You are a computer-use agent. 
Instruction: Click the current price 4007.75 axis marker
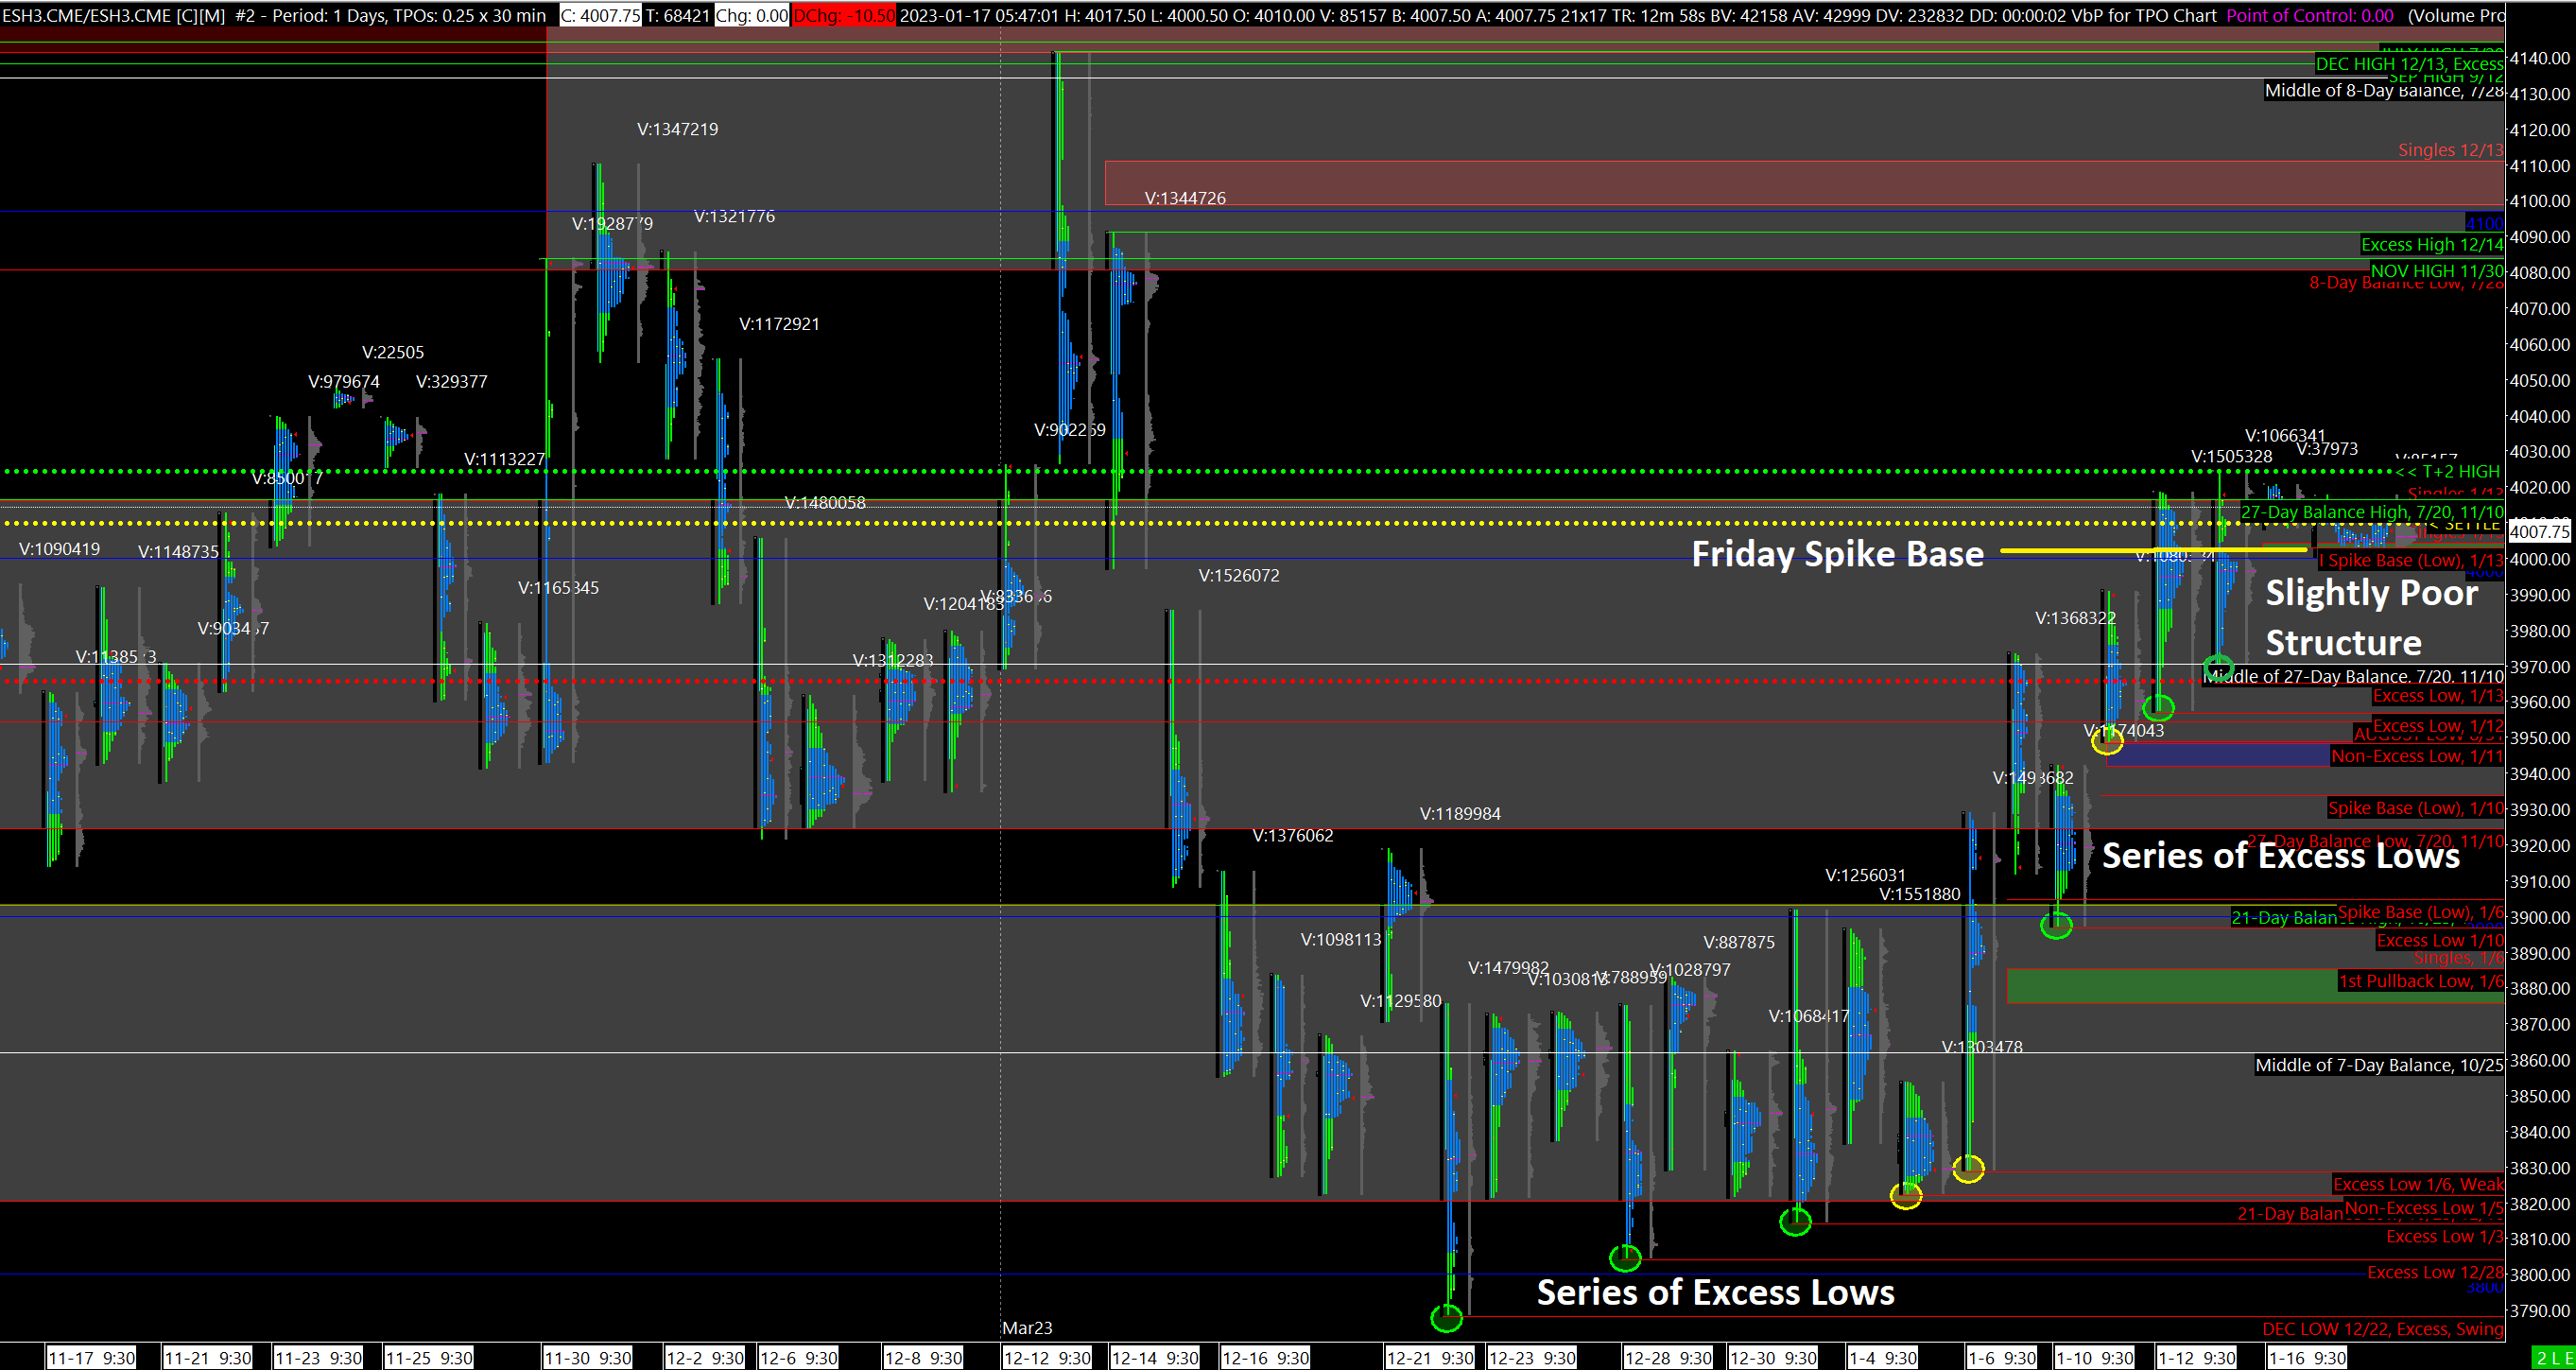point(2539,532)
